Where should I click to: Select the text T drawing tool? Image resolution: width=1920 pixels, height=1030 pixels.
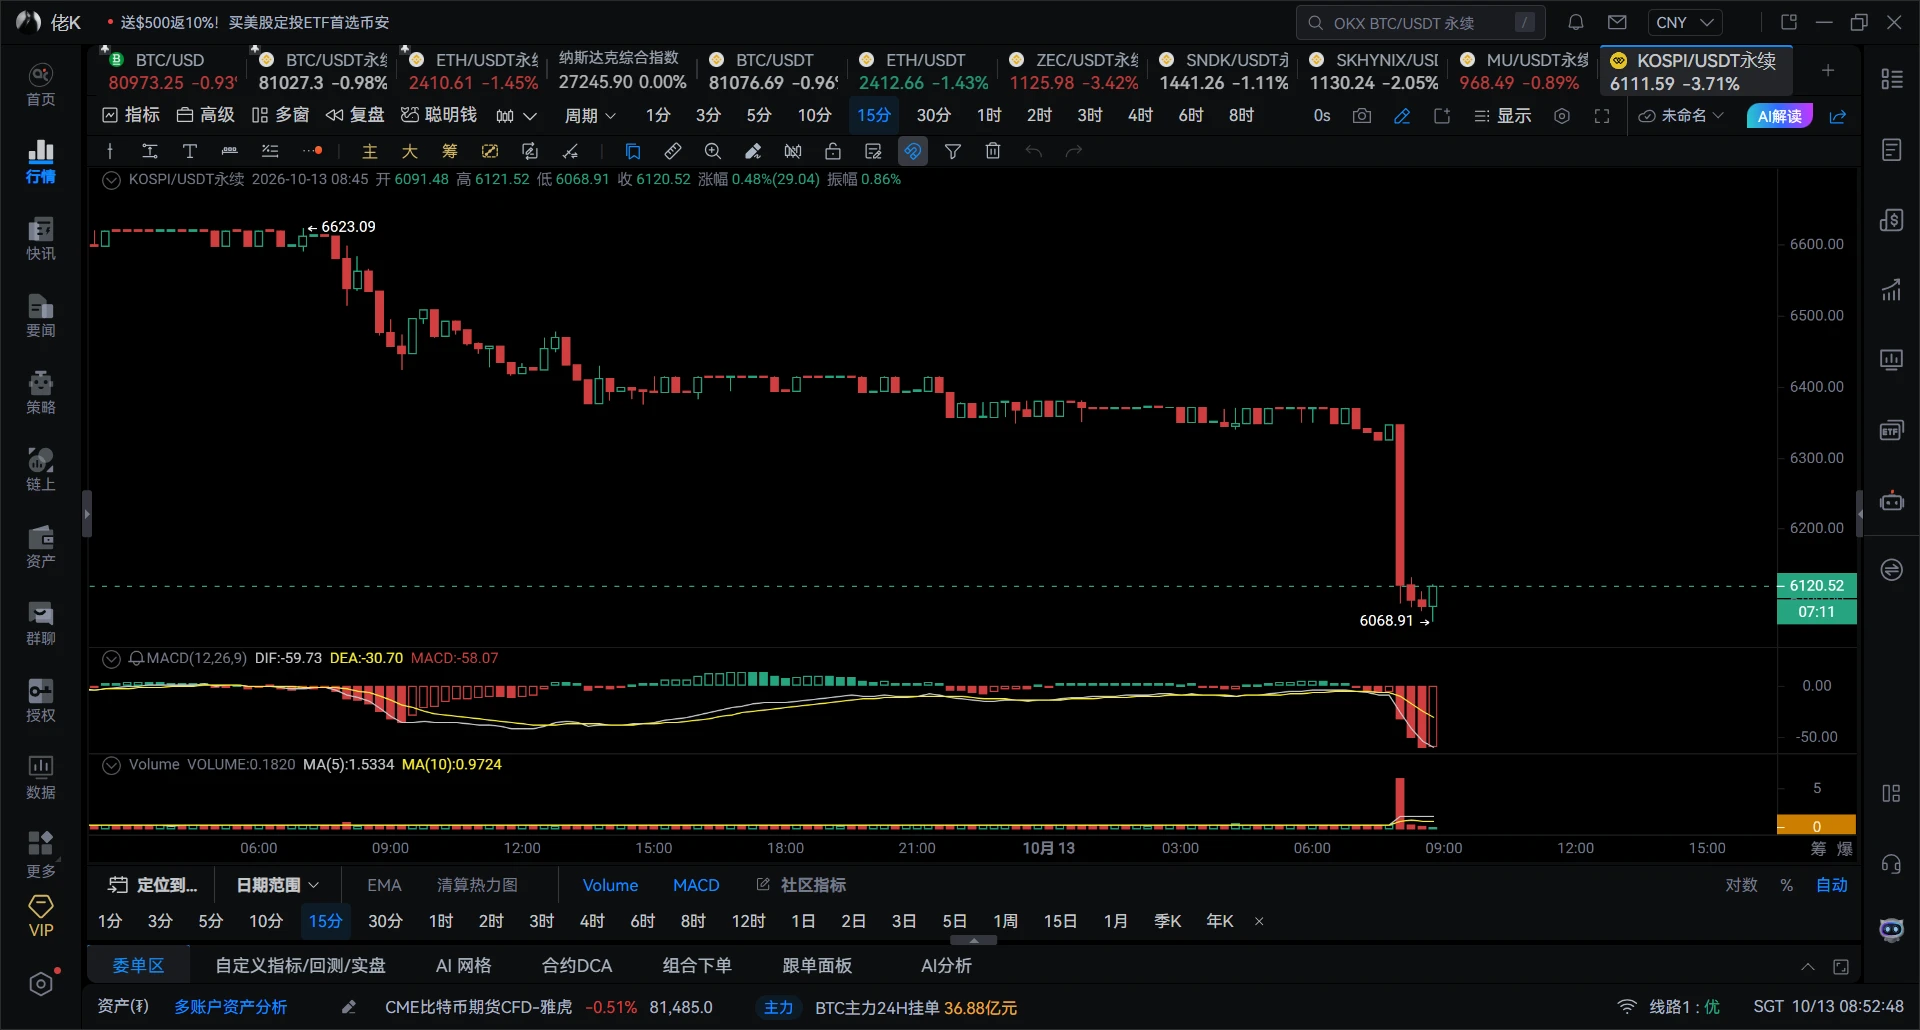click(189, 151)
